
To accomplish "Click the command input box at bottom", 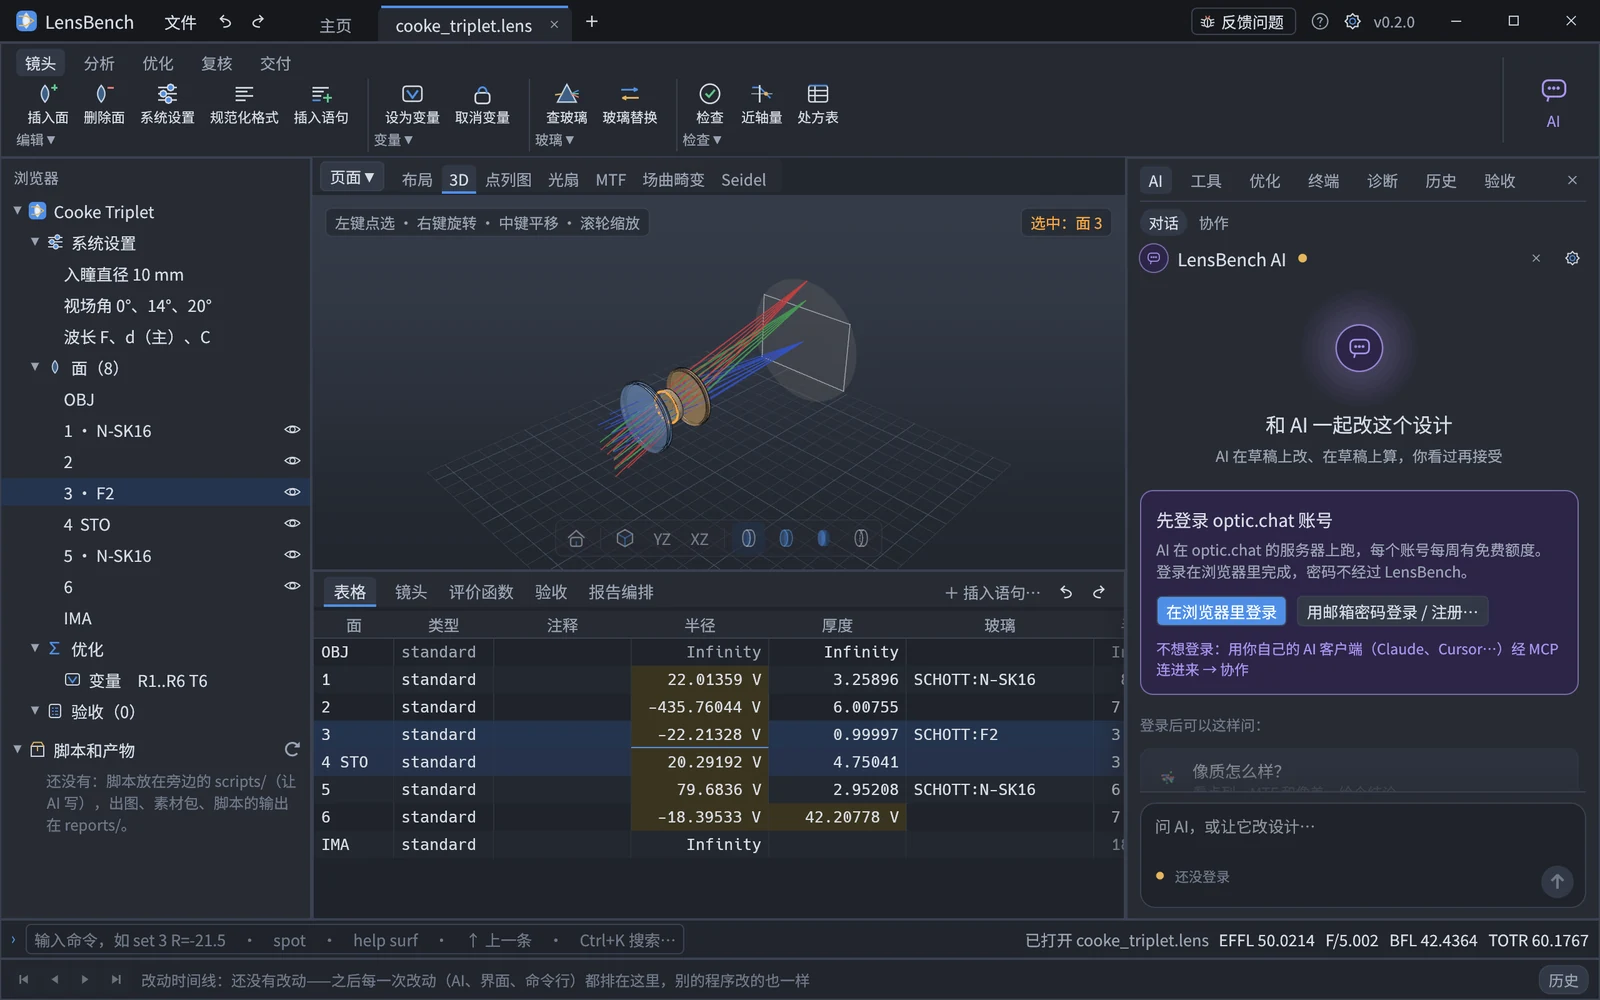I will tap(355, 940).
